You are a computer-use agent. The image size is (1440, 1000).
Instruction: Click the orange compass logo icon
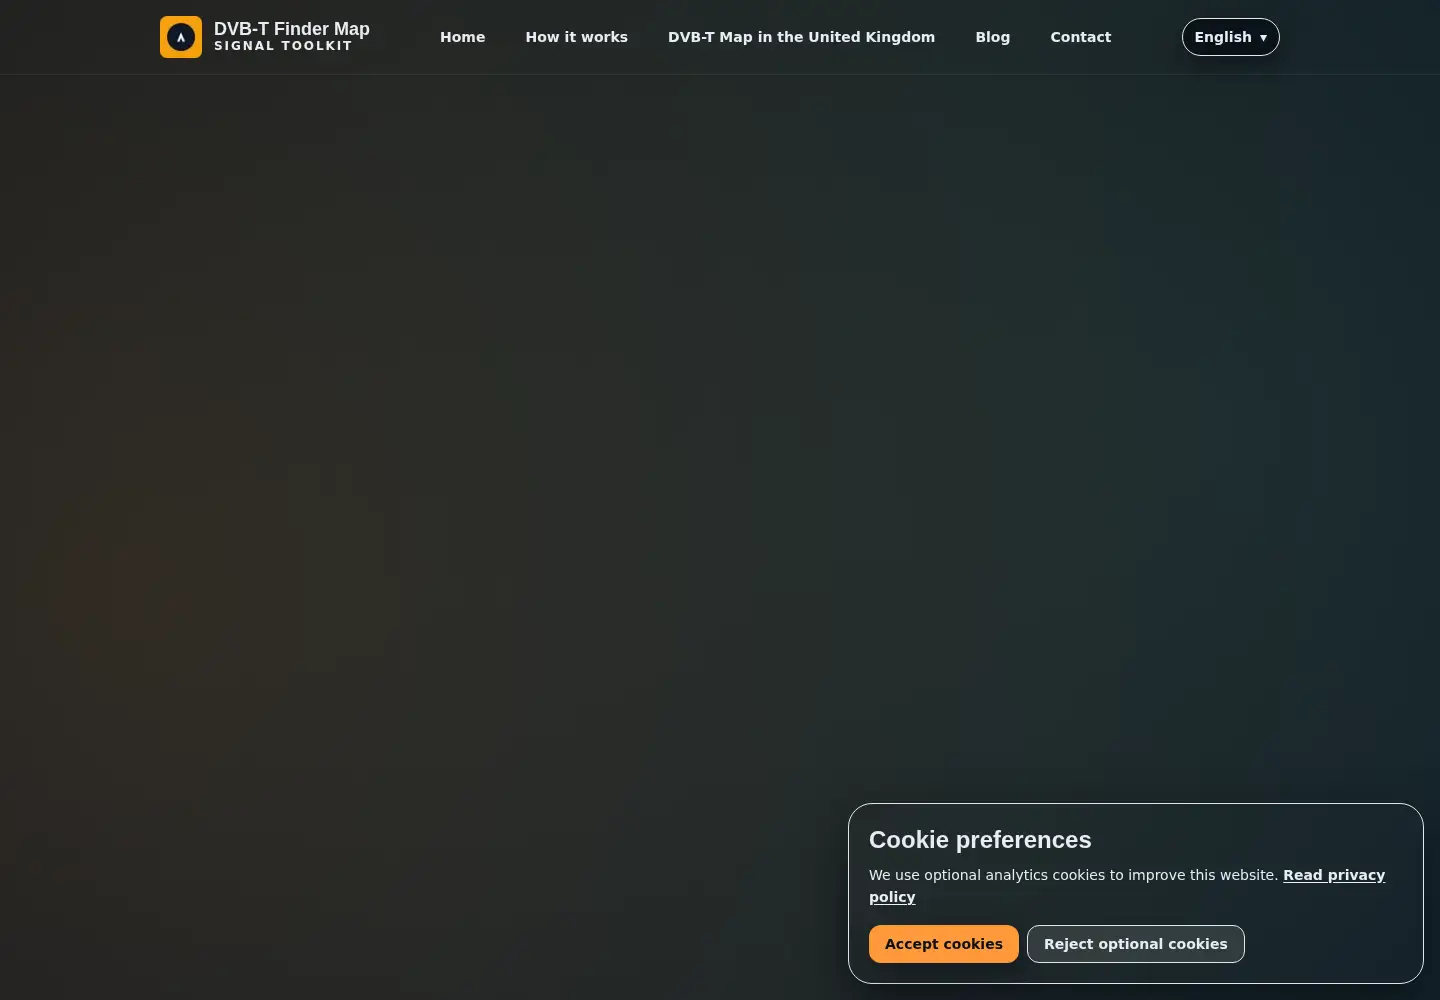(x=181, y=37)
